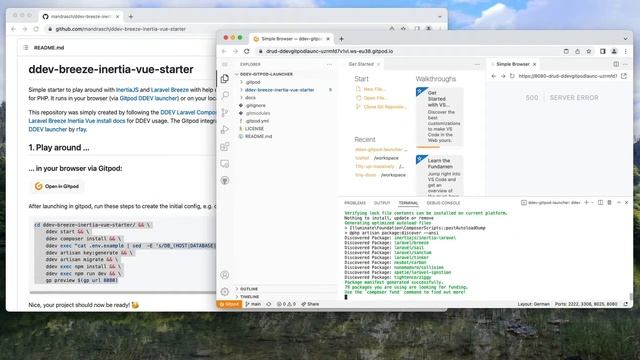
Task: Click the Gitpod button in status bar
Action: 229,304
